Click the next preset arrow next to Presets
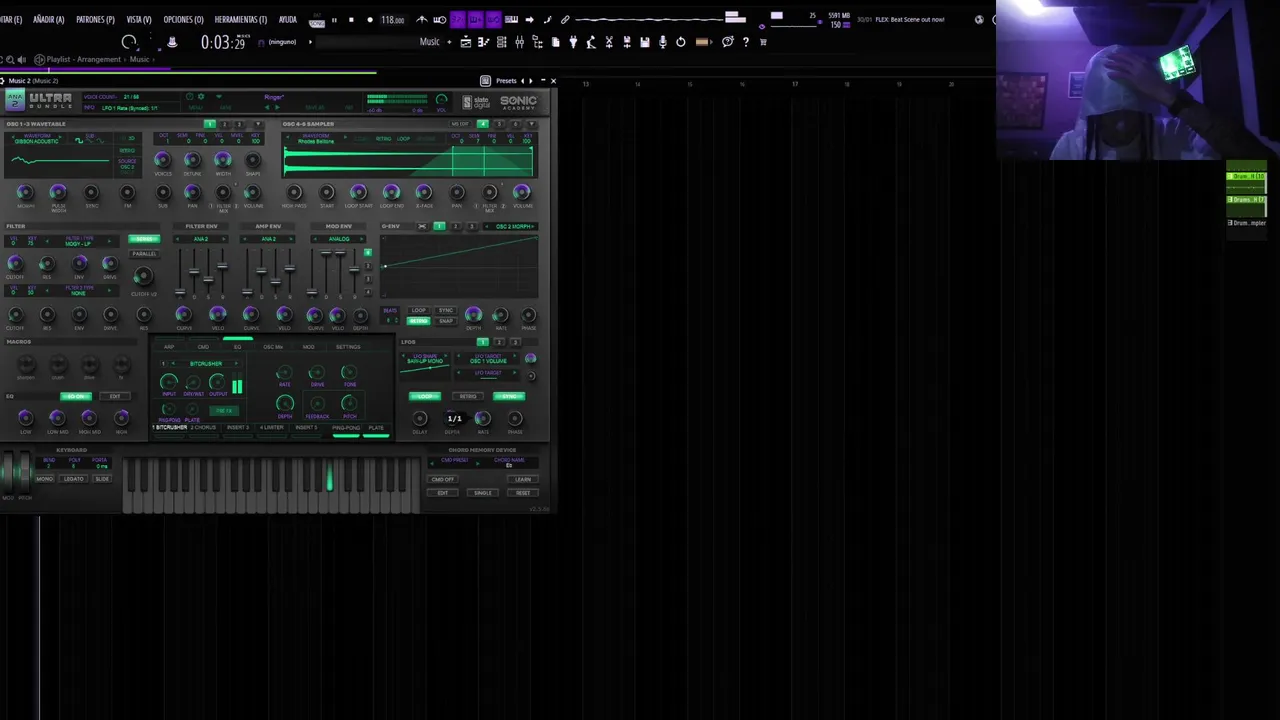1280x720 pixels. [x=531, y=81]
